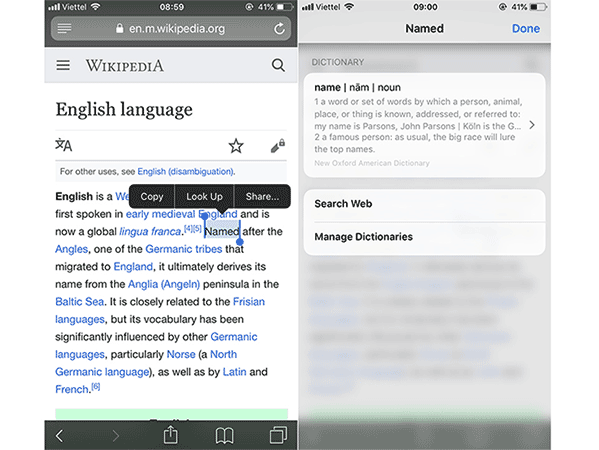Tap the Safari forward arrow

(x=115, y=435)
